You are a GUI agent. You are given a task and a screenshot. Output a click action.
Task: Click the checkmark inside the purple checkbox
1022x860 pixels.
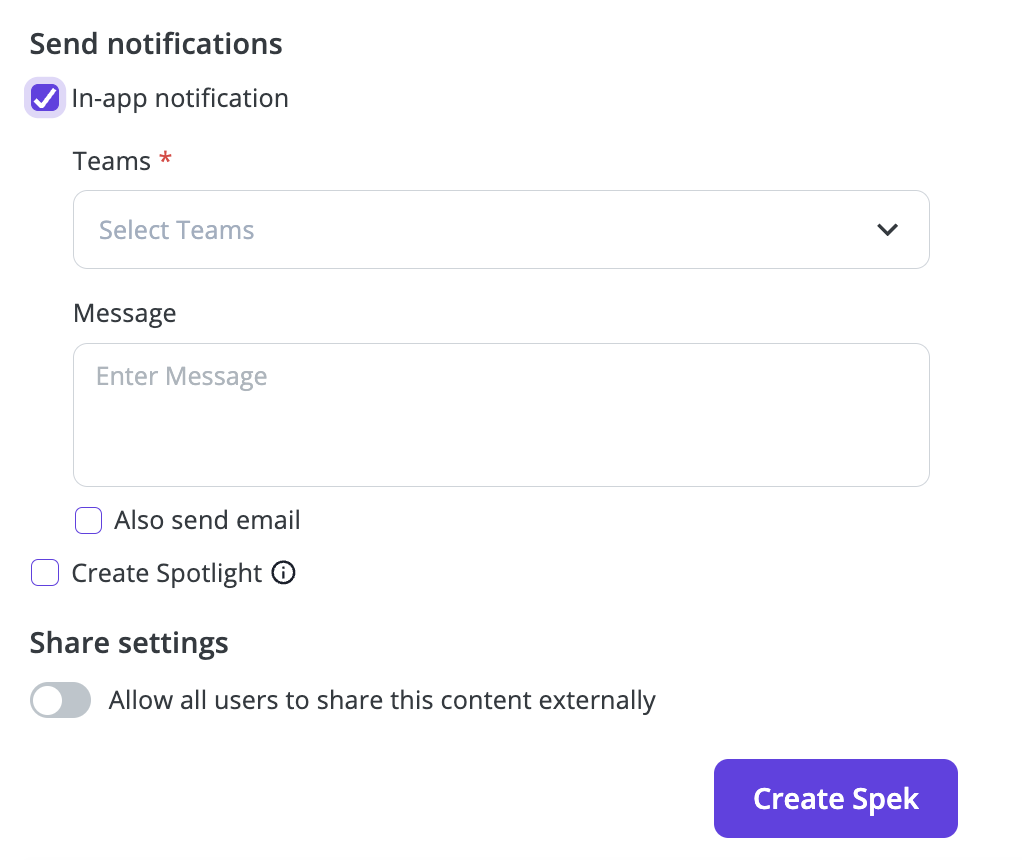coord(45,98)
